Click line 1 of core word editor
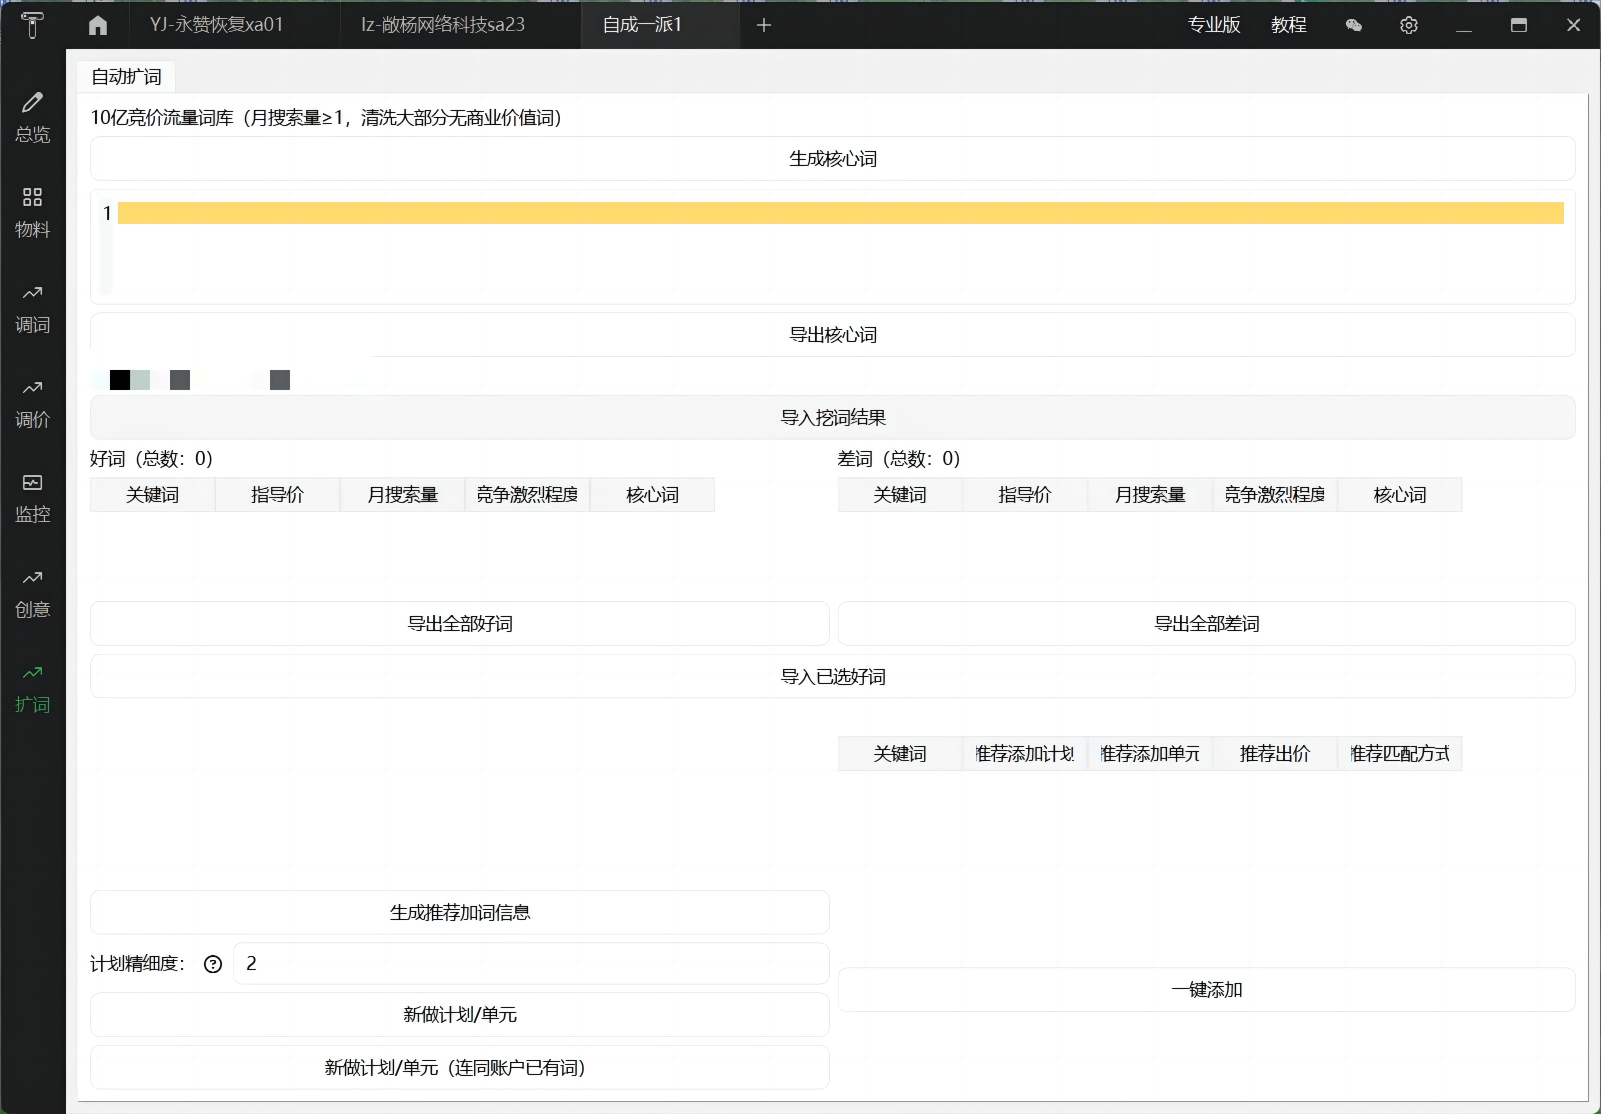The height and width of the screenshot is (1114, 1601). click(x=840, y=213)
